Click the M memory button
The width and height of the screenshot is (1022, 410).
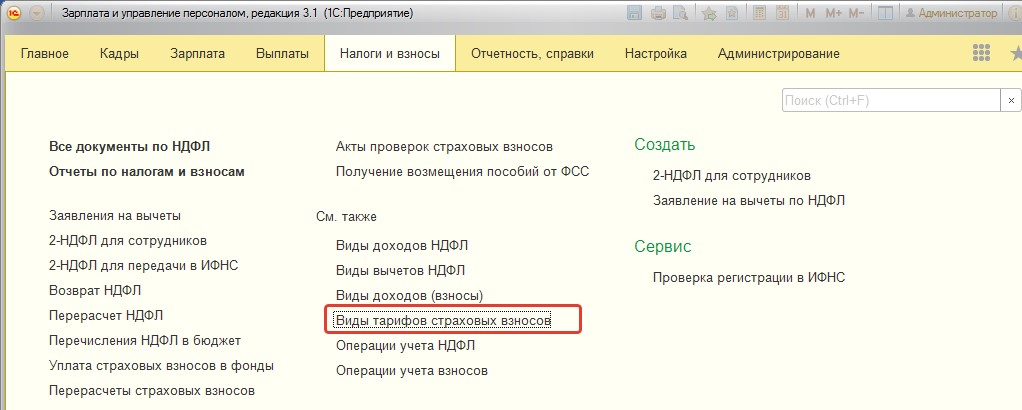[811, 13]
